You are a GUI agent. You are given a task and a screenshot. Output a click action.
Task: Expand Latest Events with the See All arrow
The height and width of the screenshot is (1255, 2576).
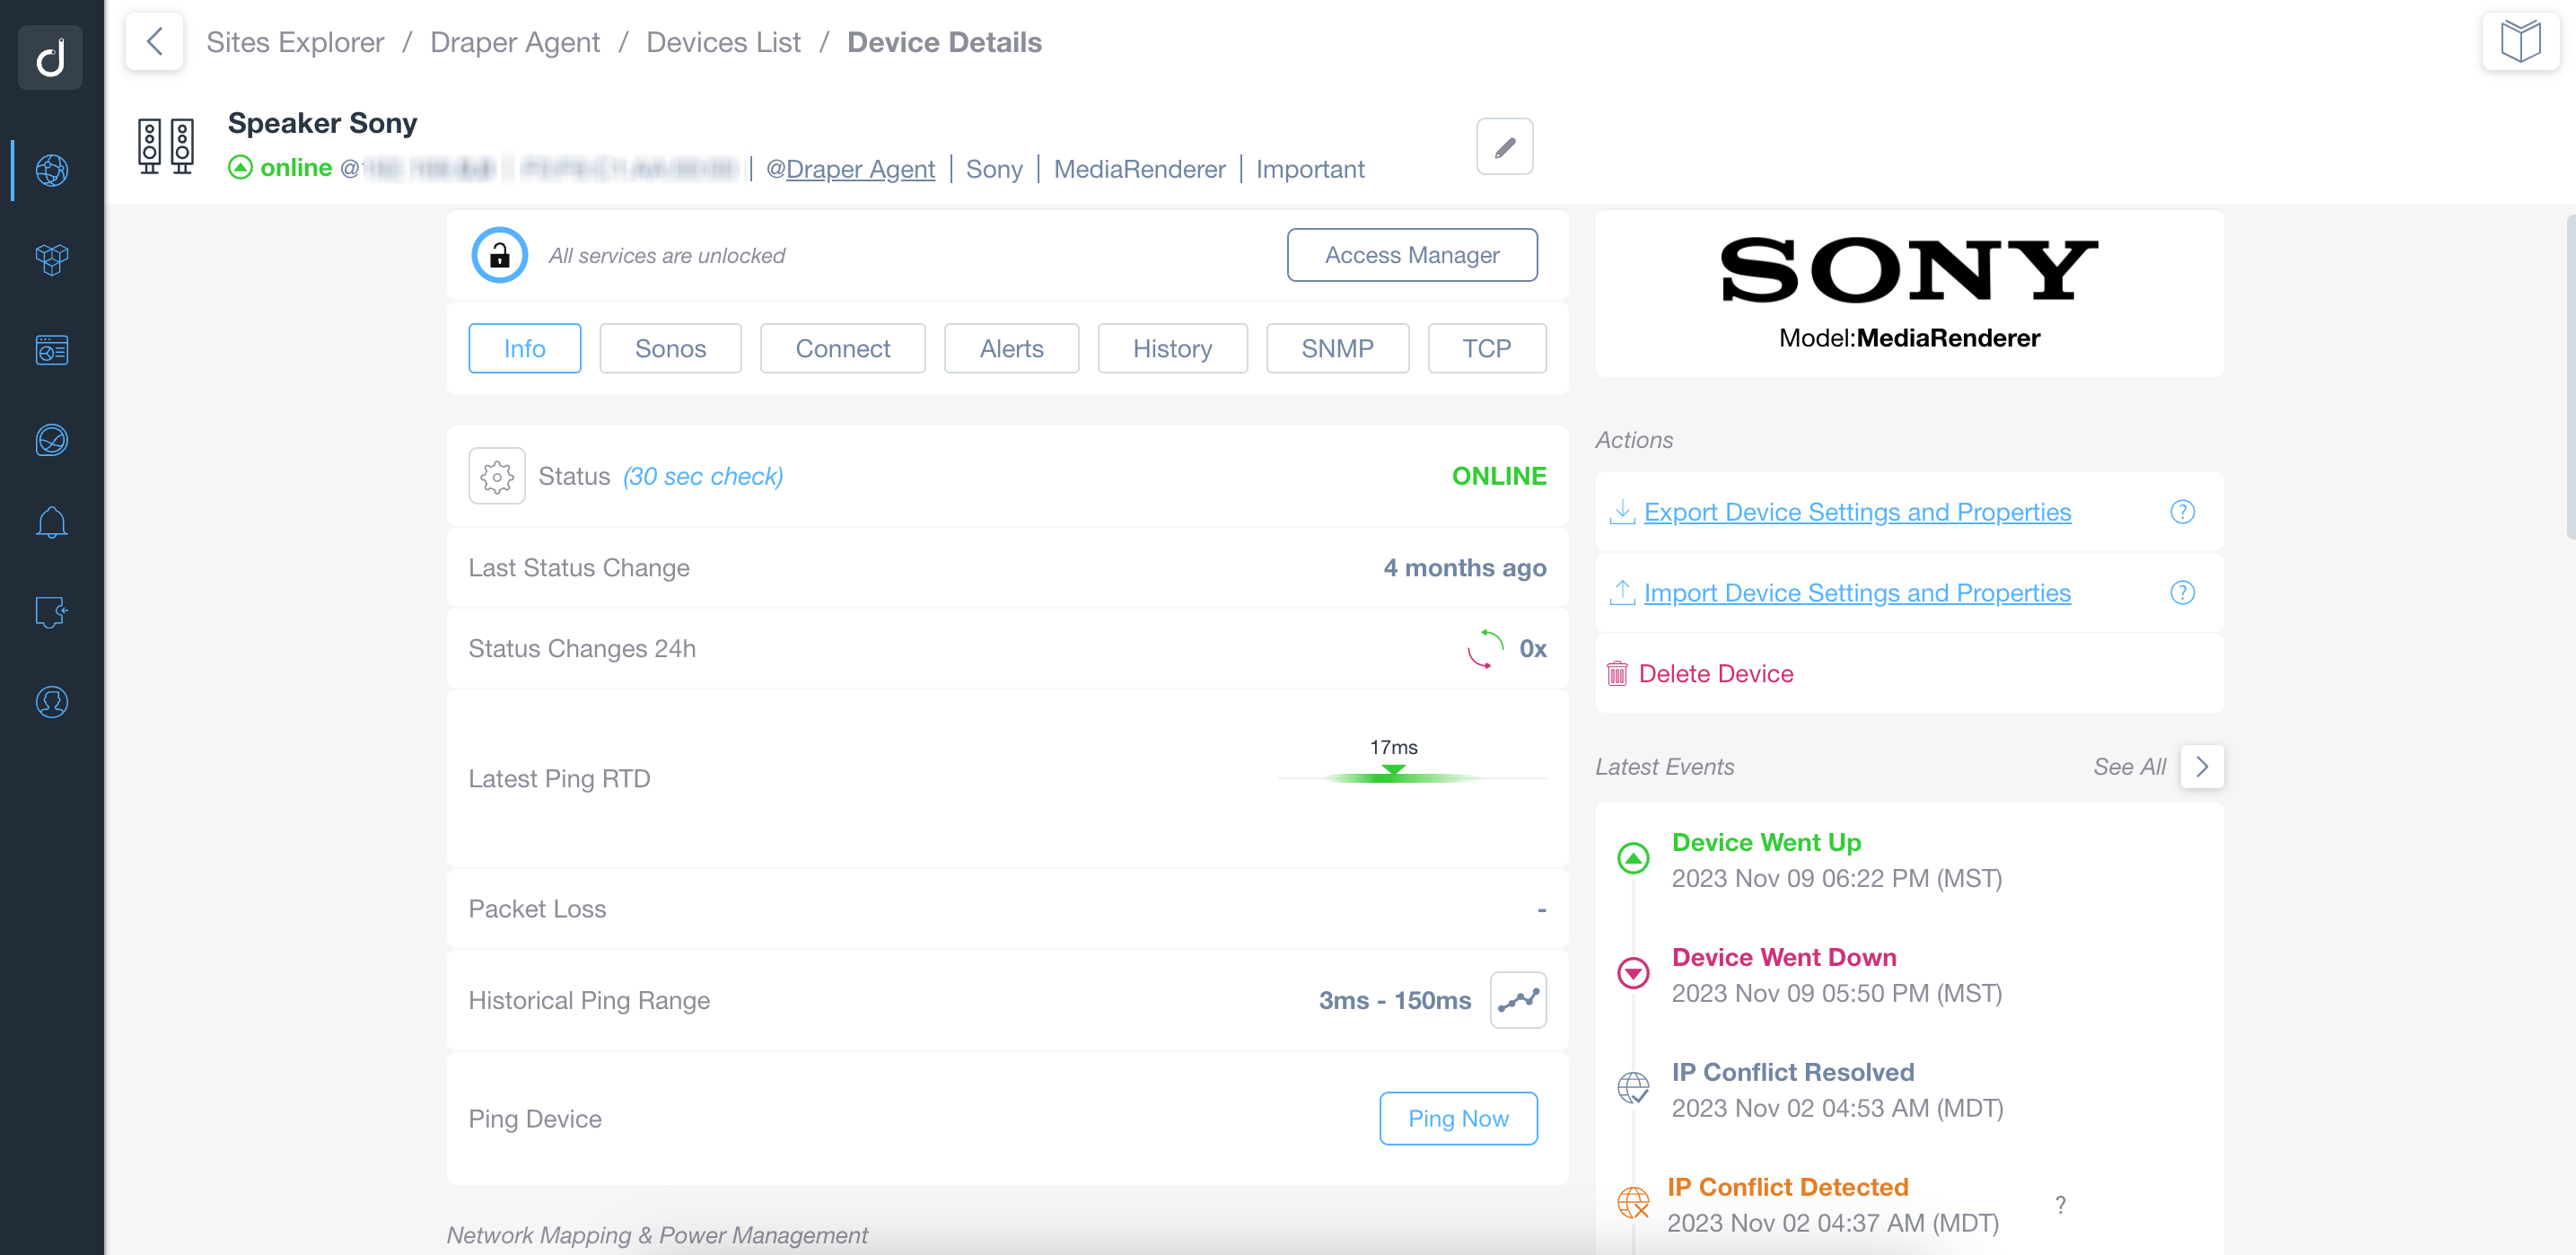[2201, 767]
